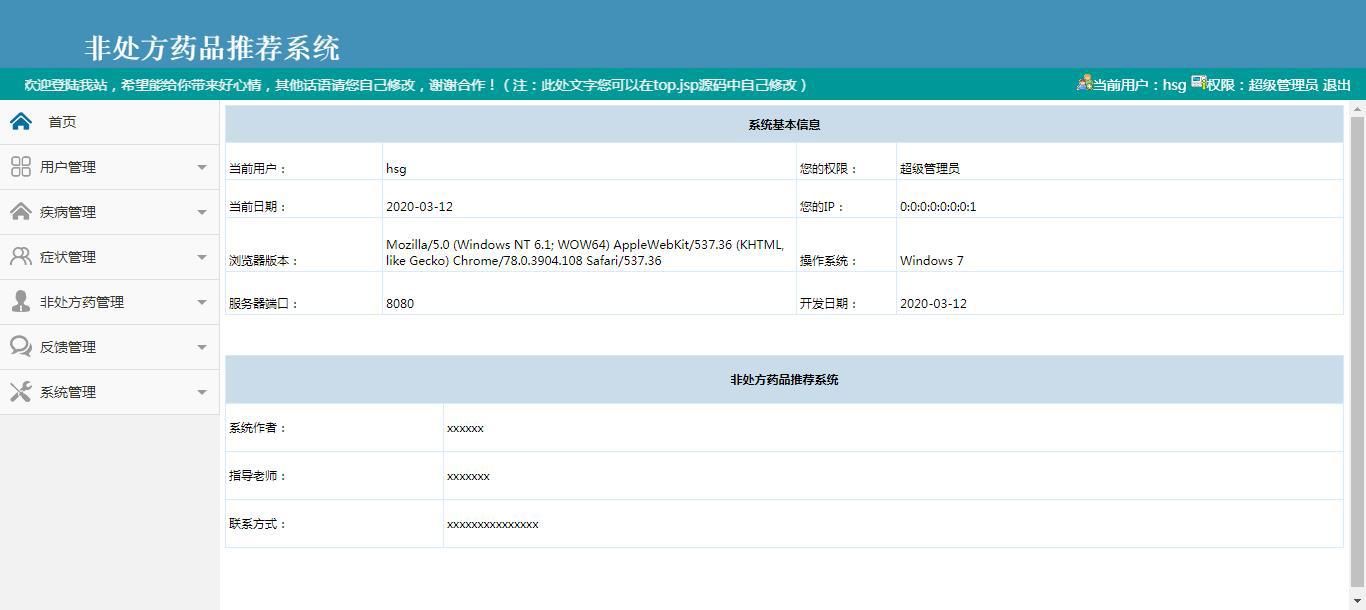This screenshot has height=610, width=1366.
Task: Expand the 用户管理 dropdown arrow
Action: [202, 167]
